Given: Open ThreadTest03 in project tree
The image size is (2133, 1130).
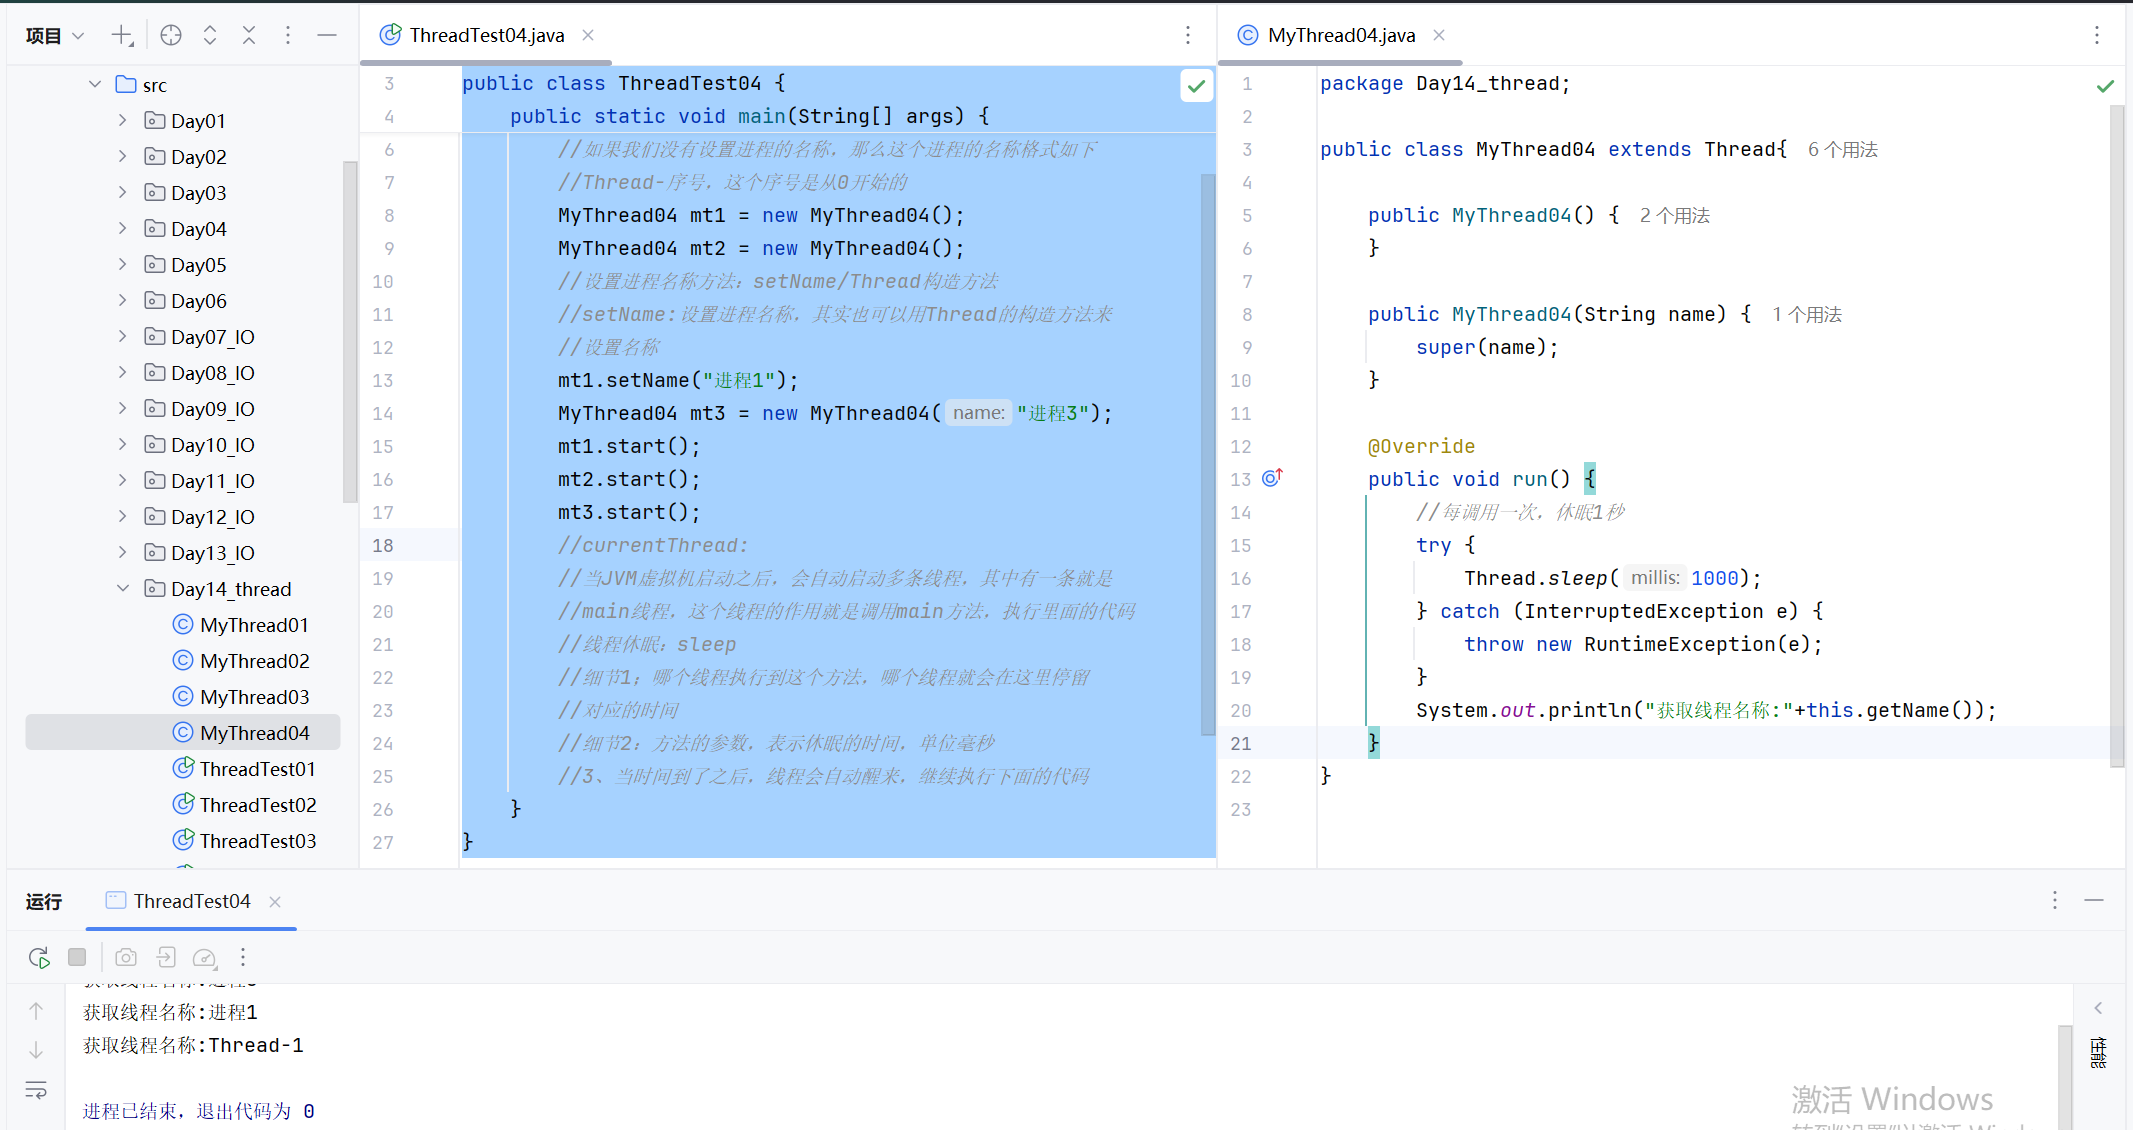Looking at the screenshot, I should click(244, 841).
